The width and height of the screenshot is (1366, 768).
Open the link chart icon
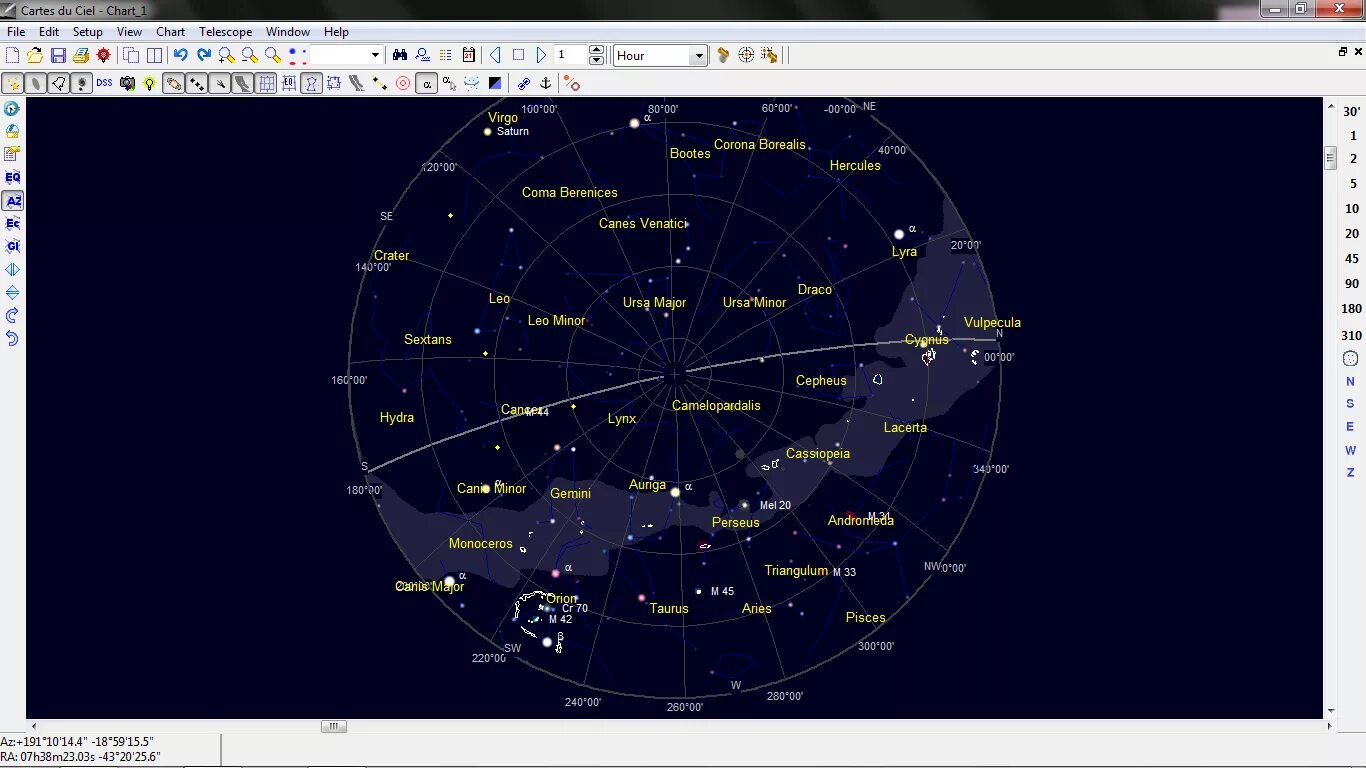(x=523, y=83)
